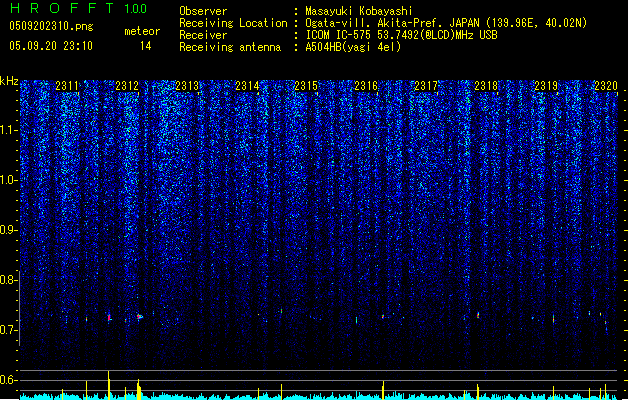Click the 0.9 frequency axis label
This screenshot has width=629, height=400.
tap(8, 230)
